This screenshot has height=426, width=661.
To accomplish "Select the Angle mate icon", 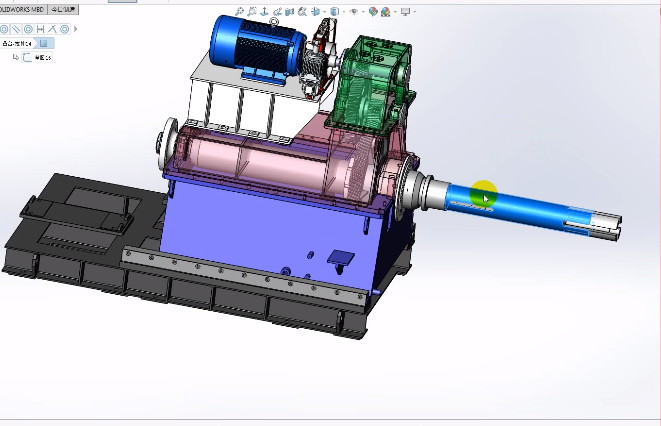I will tap(52, 29).
